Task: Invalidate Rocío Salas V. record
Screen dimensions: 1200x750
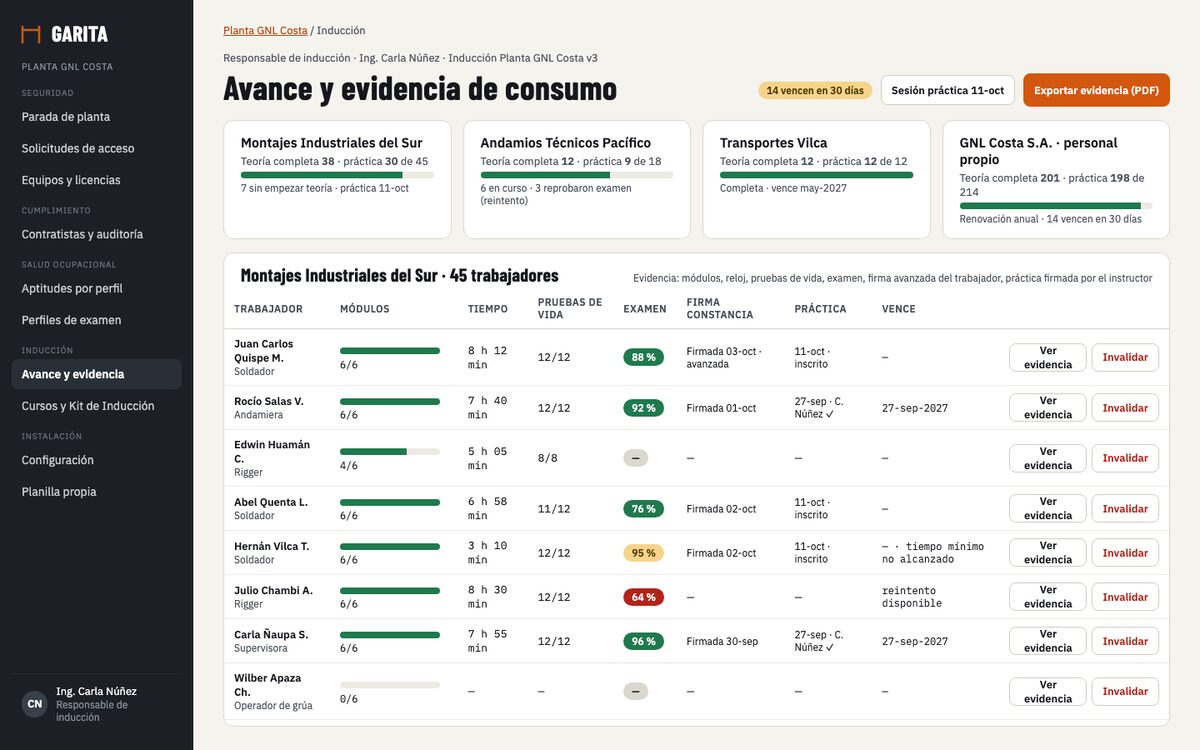Action: coord(1125,408)
